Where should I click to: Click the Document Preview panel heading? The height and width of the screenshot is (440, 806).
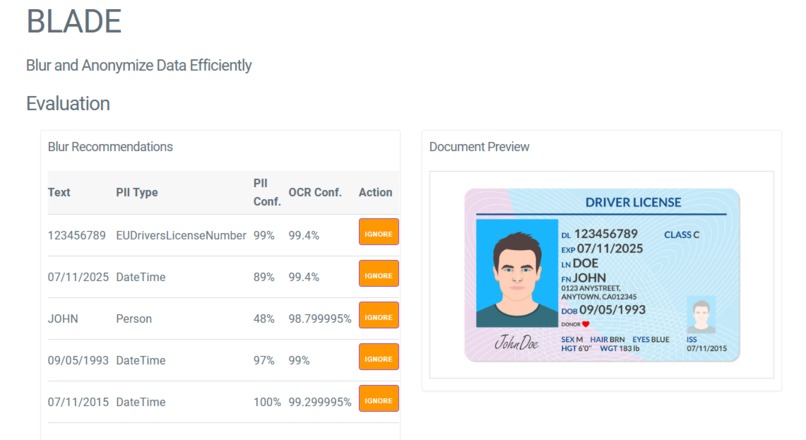tap(479, 147)
